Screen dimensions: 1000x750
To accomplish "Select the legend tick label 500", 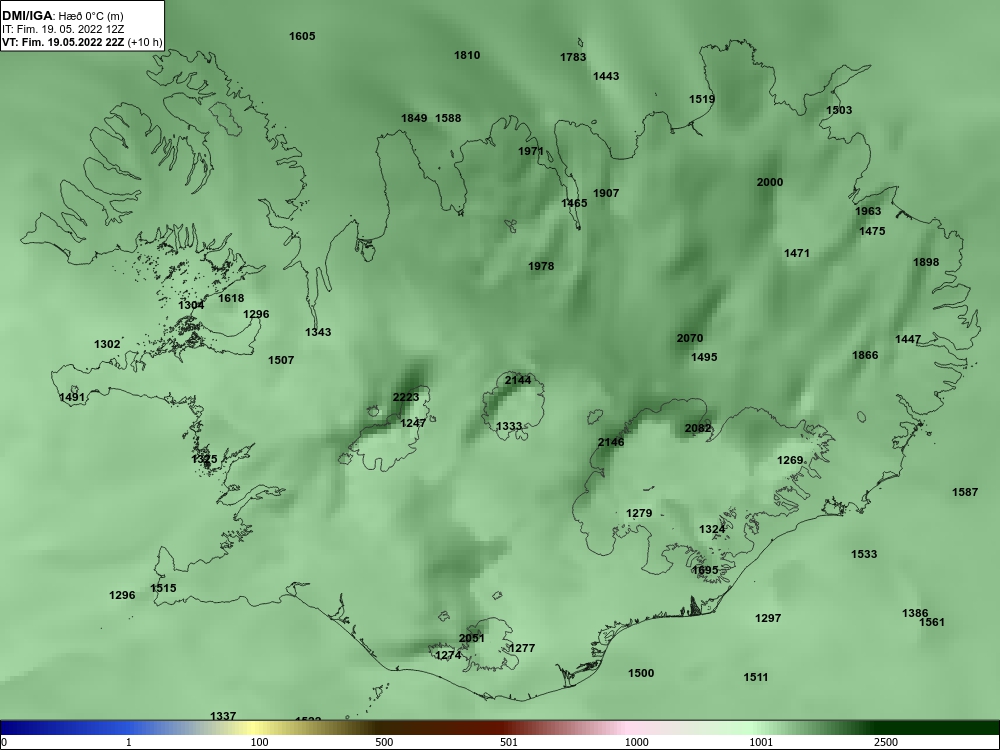I will [x=384, y=742].
